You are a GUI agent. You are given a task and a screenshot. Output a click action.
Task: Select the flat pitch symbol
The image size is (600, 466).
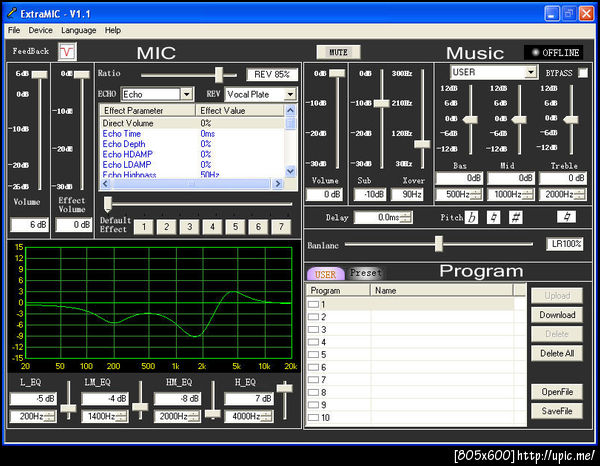pyautogui.click(x=472, y=217)
